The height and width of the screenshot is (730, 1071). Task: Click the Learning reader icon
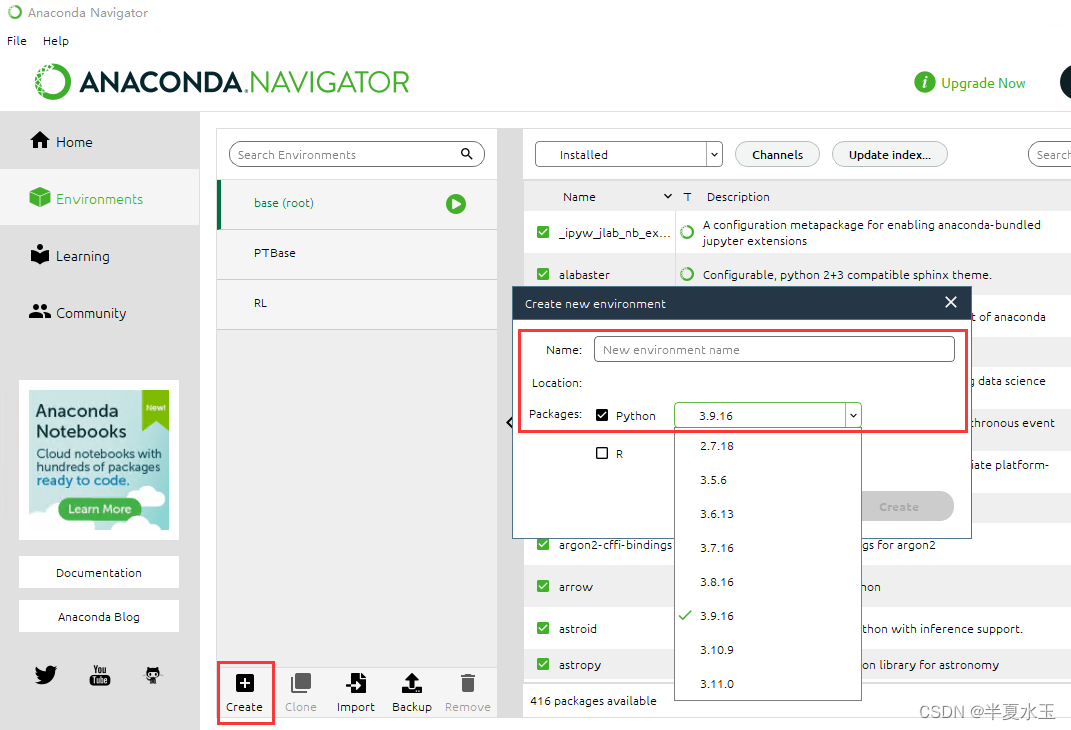point(40,254)
